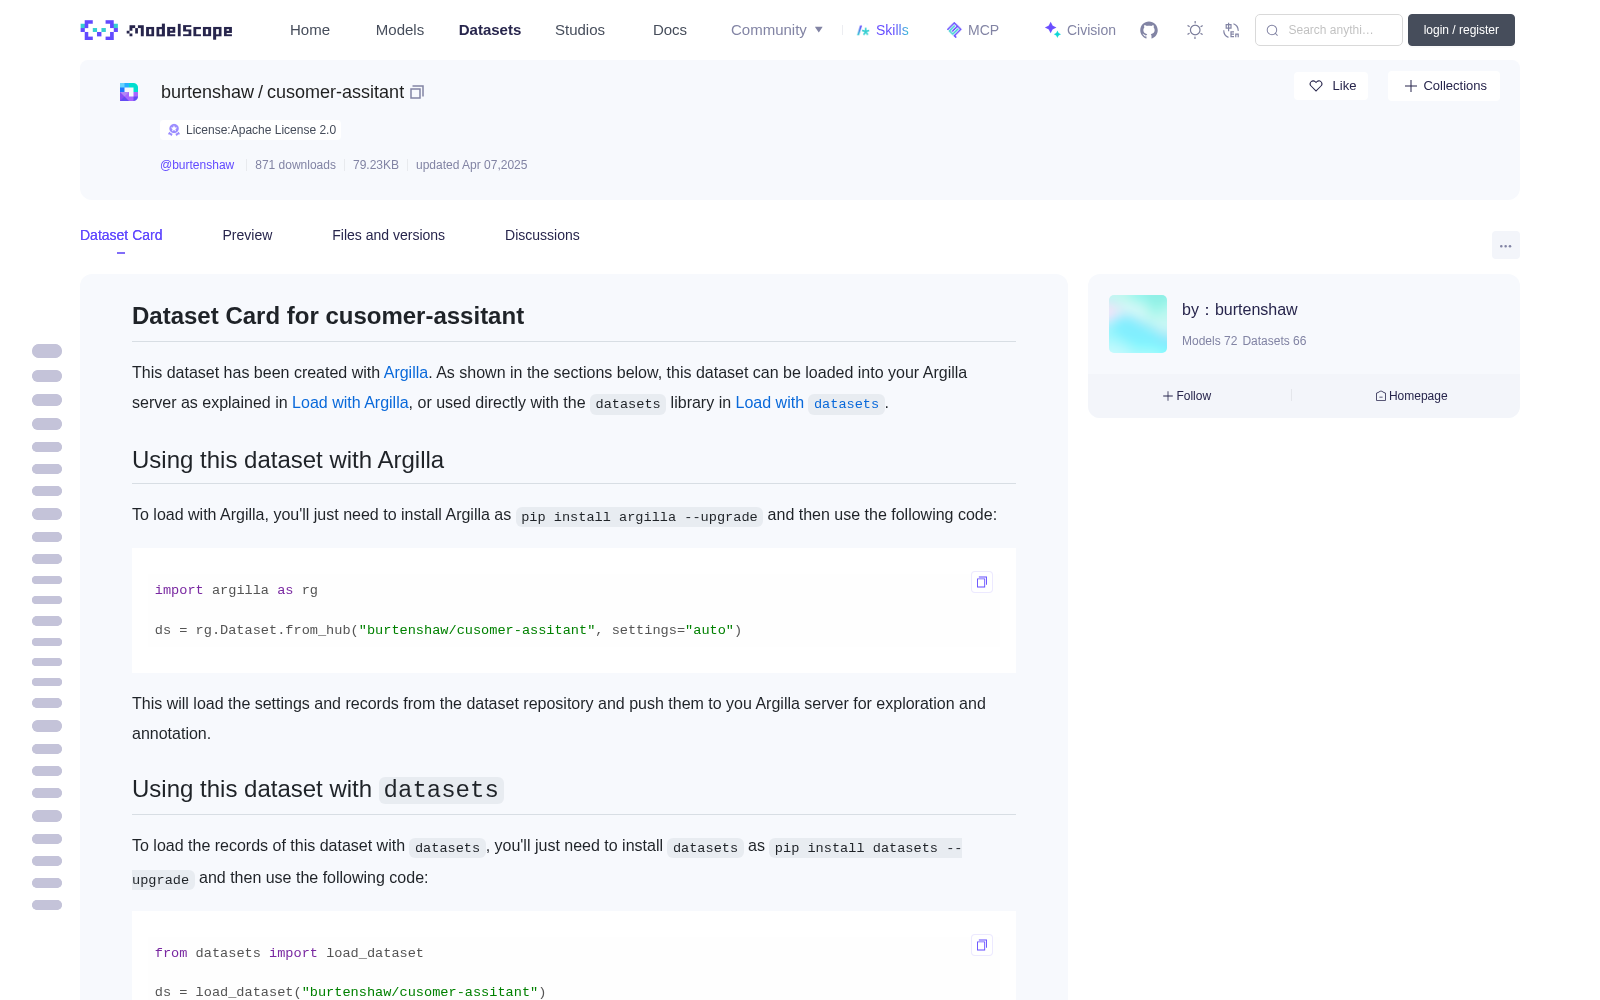Follow burtenshaw

point(1187,396)
